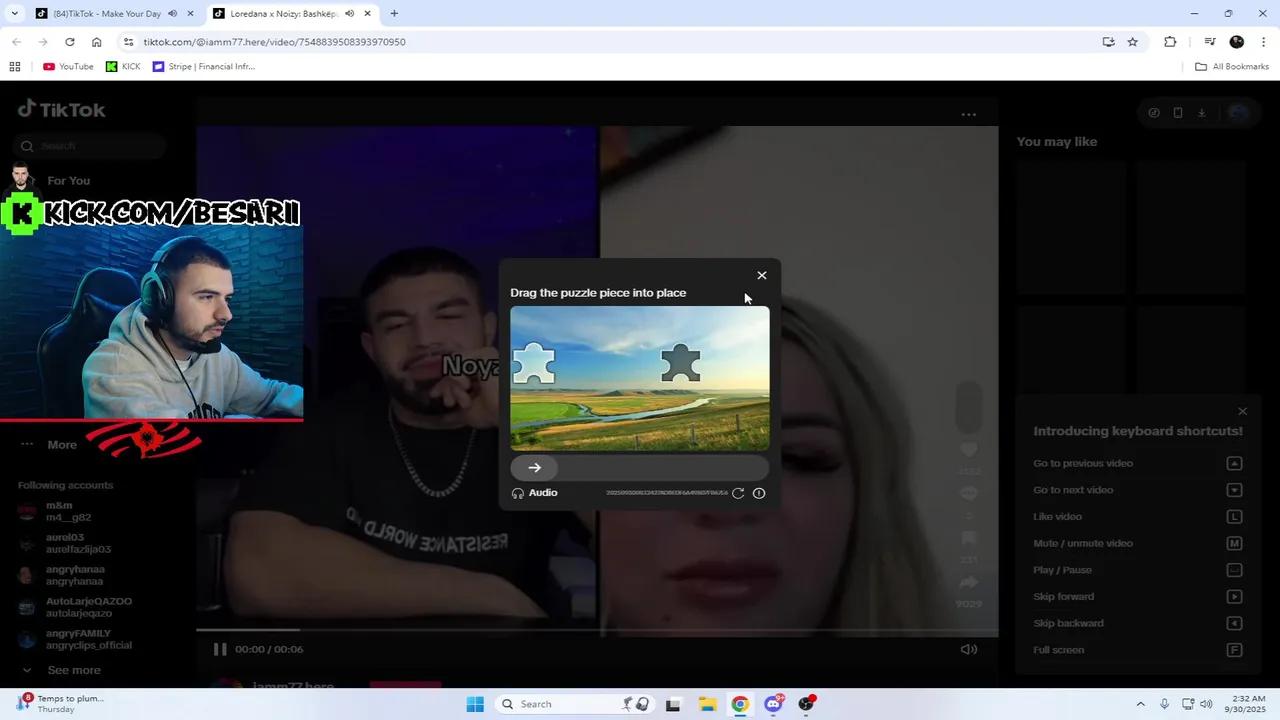This screenshot has width=1280, height=720.
Task: Open the weather widget on taskbar
Action: coord(60,704)
